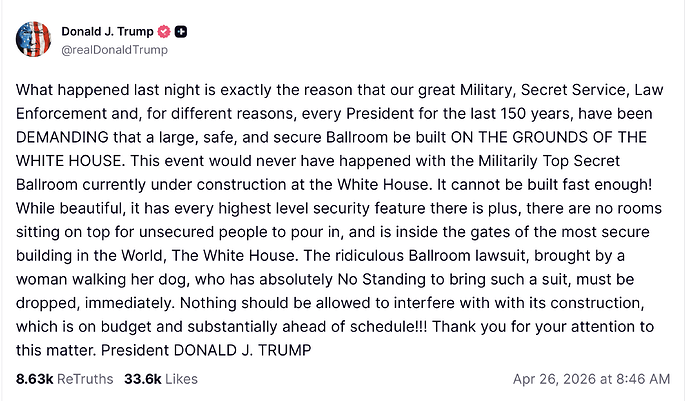View the 33.6k Likes list
Screen dimensions: 690x401
(160, 379)
